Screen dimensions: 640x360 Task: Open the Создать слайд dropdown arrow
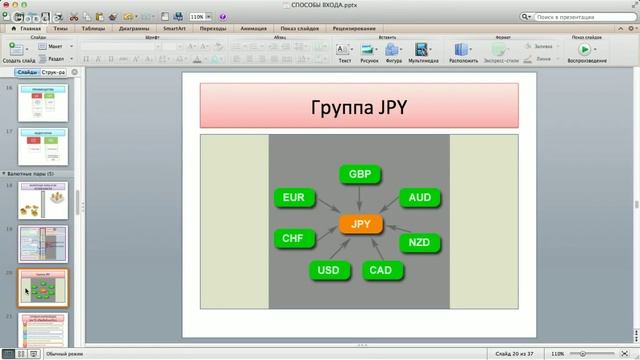pyautogui.click(x=27, y=49)
